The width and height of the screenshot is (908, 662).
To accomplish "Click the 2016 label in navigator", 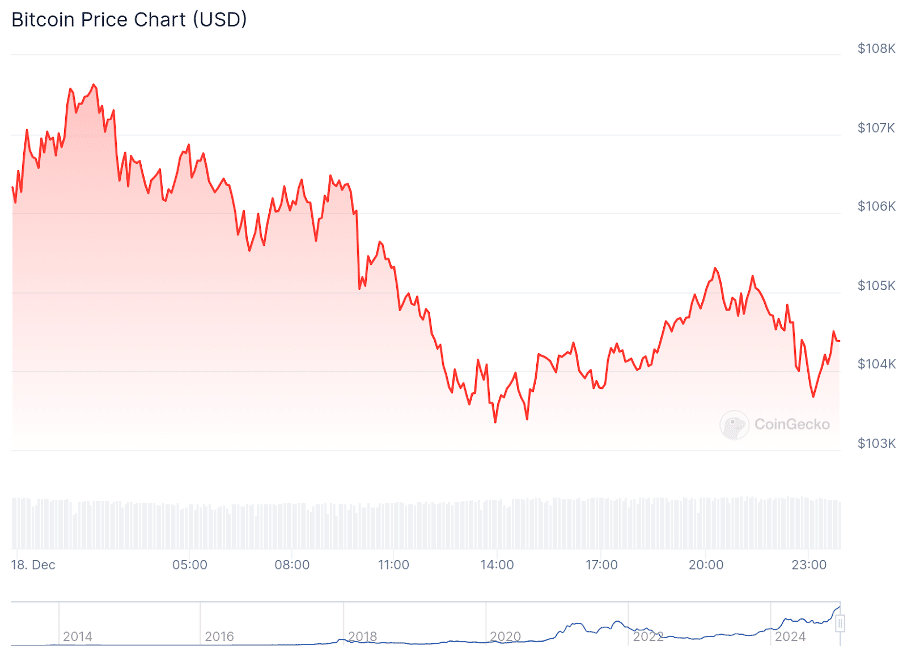I will [219, 636].
